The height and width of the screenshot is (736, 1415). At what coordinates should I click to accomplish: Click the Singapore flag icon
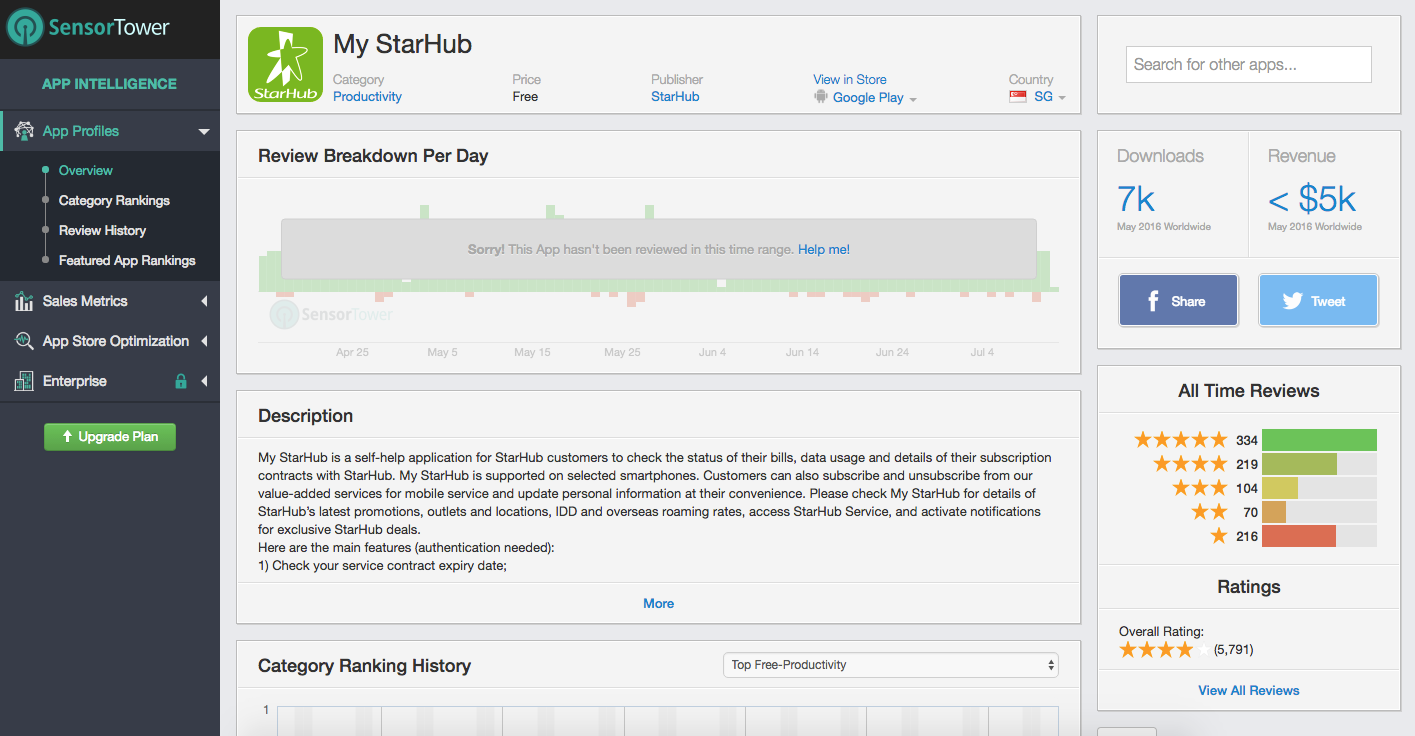(x=1018, y=97)
